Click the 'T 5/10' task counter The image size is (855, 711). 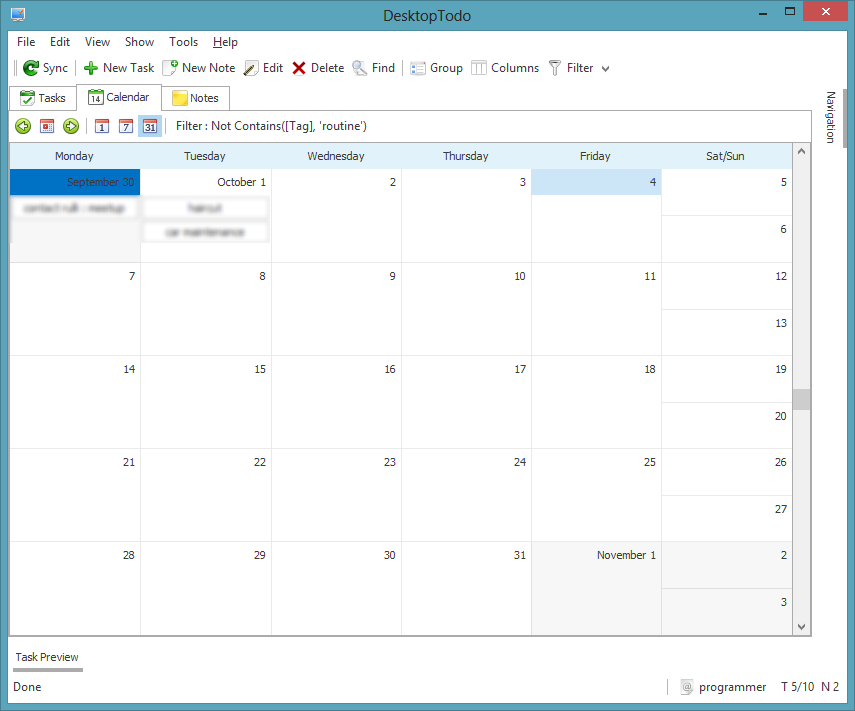797,687
